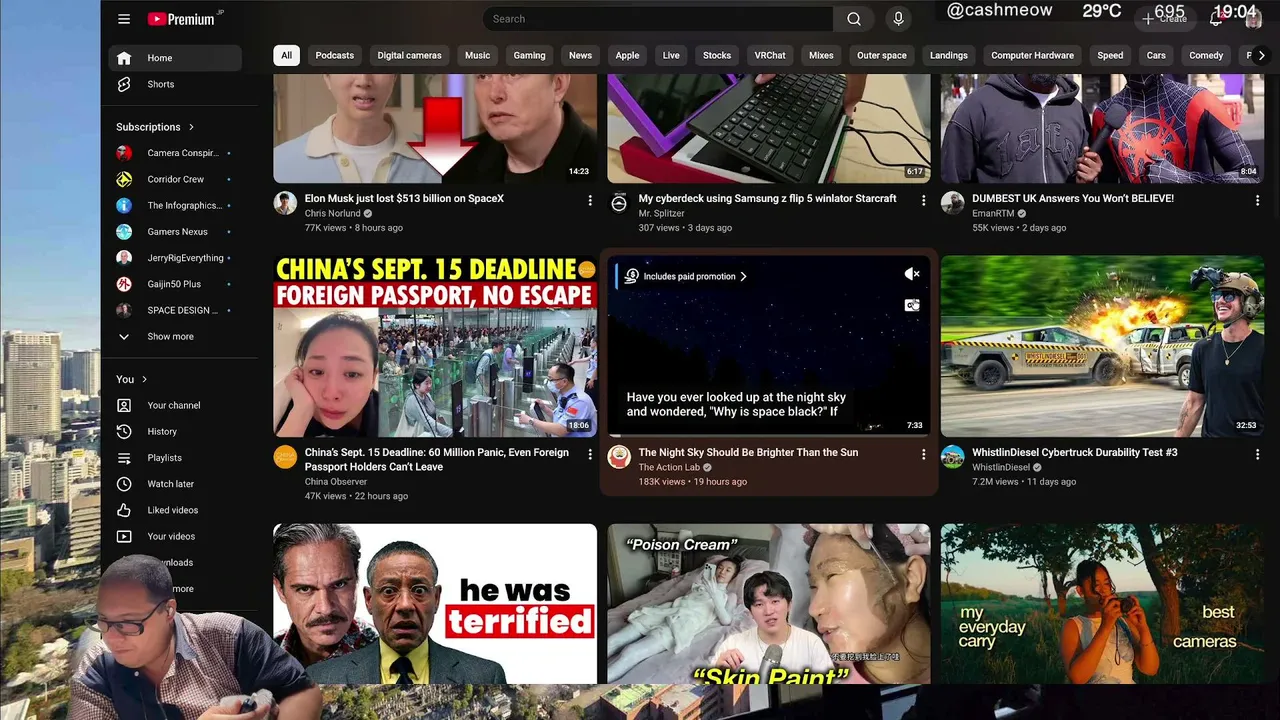Open options menu for Cybertruck Durability video

tap(1257, 455)
